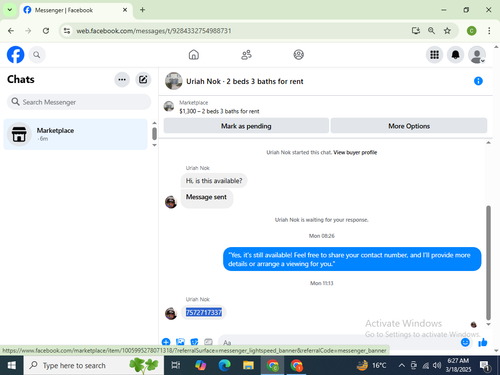Open the Windows Start menu
Image resolution: width=500 pixels, height=375 pixels.
12,365
